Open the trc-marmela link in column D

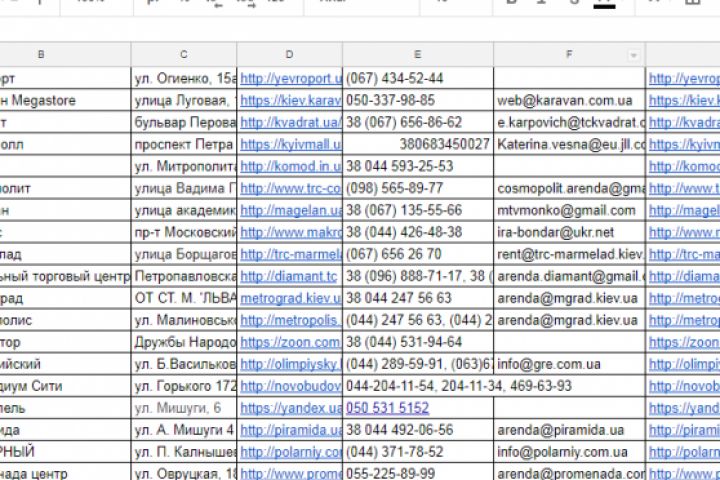291,254
